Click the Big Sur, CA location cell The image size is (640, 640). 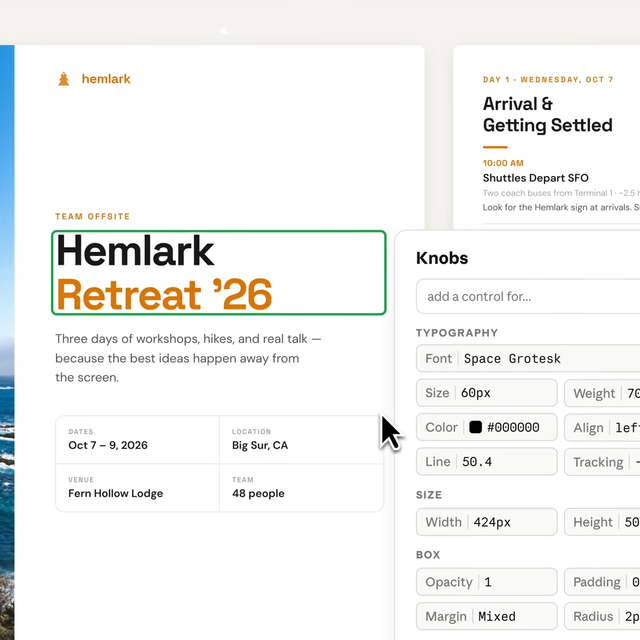[300, 439]
